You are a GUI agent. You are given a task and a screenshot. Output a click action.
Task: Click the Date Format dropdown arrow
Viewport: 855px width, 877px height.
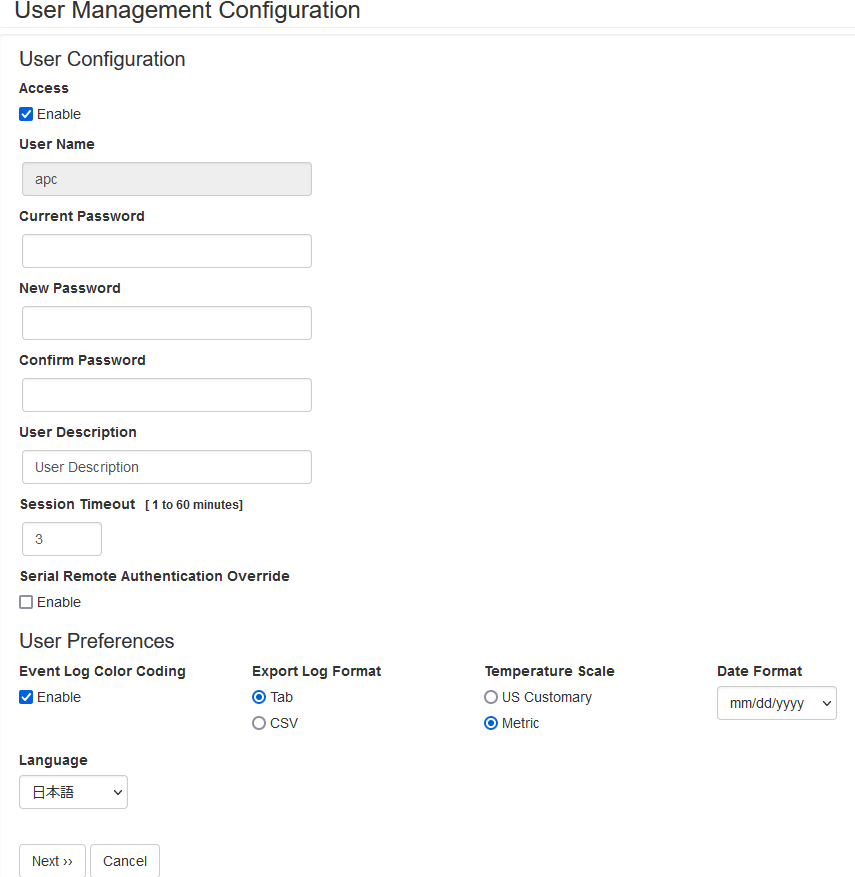[x=826, y=704]
